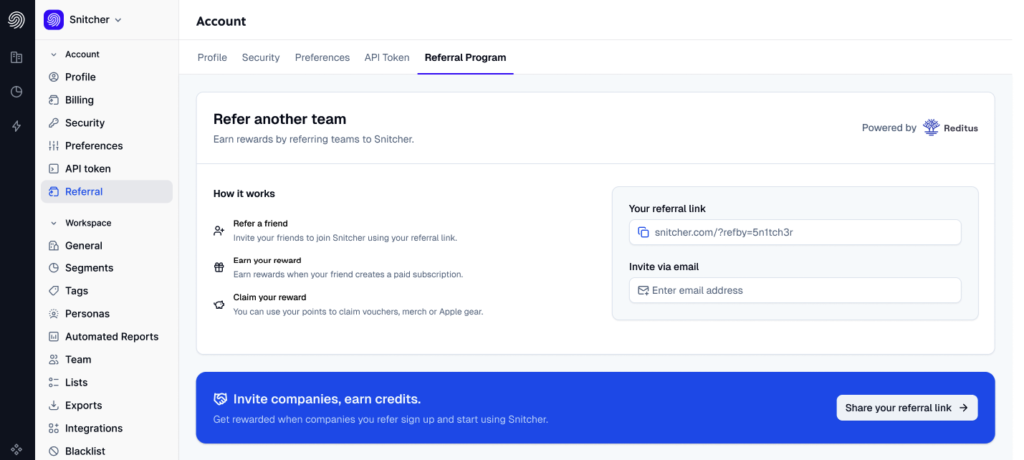Click the grid icon at bottom of left rail
The width and height of the screenshot is (1024, 460).
click(x=16, y=450)
